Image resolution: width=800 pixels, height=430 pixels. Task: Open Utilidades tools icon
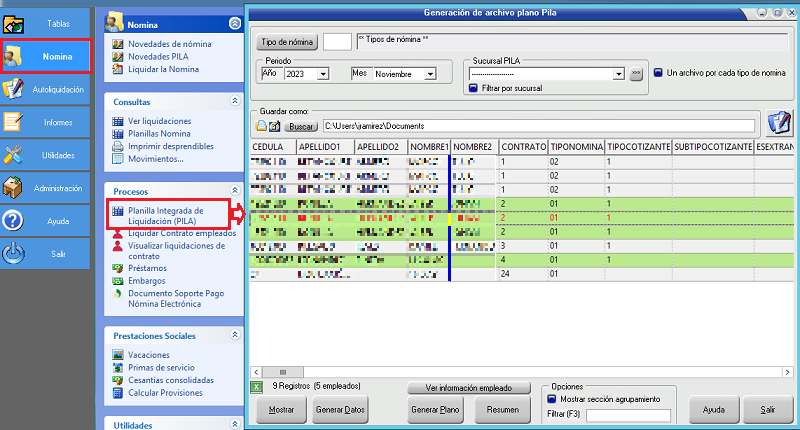pos(15,155)
